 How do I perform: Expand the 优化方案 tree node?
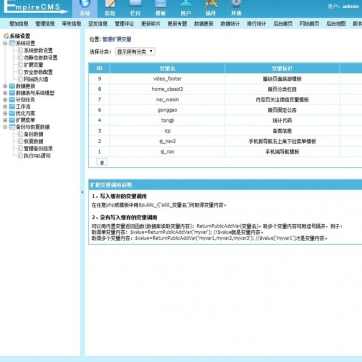(x=5, y=113)
